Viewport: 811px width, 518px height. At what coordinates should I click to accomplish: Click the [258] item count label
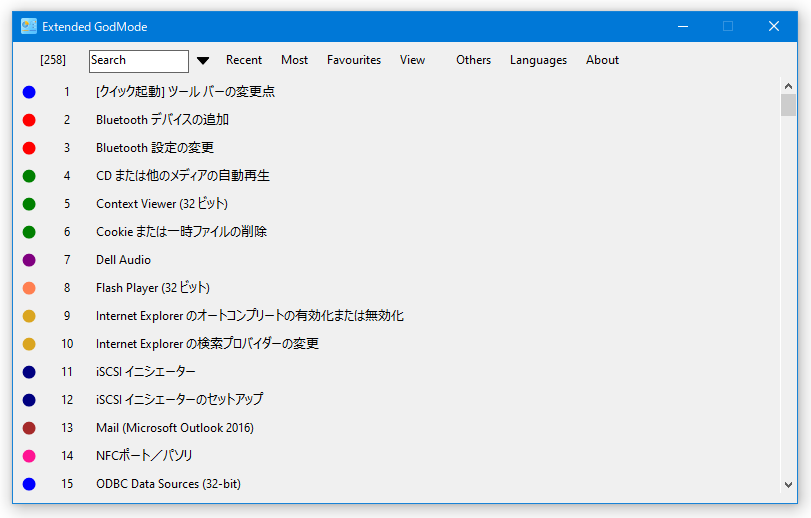click(x=53, y=60)
